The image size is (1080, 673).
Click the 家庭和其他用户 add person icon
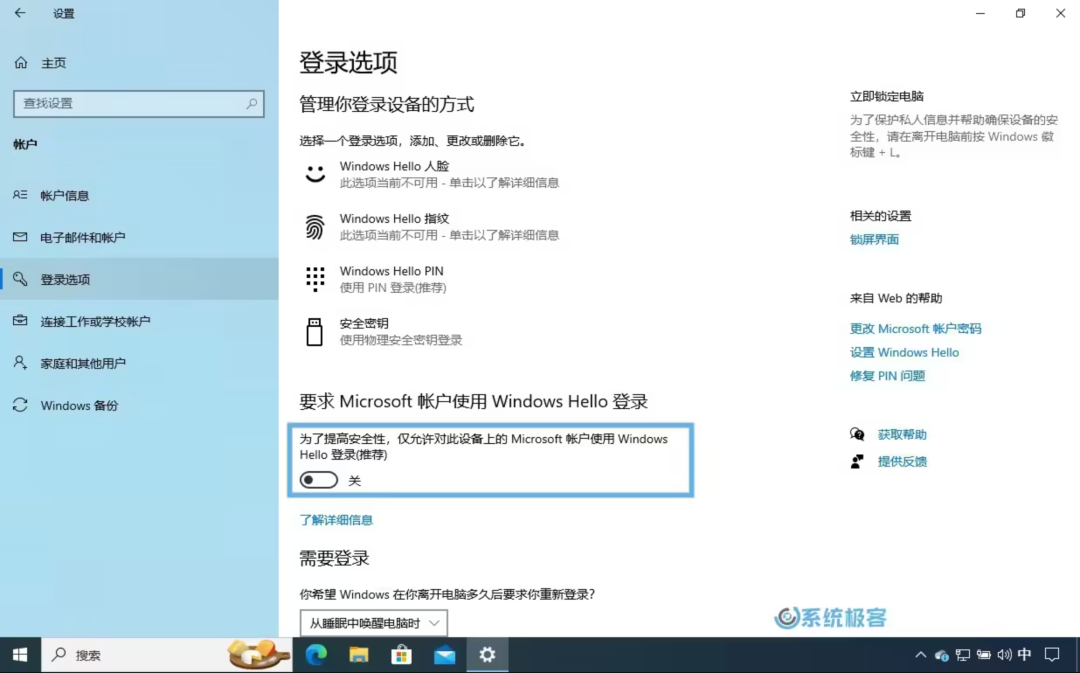(x=20, y=362)
